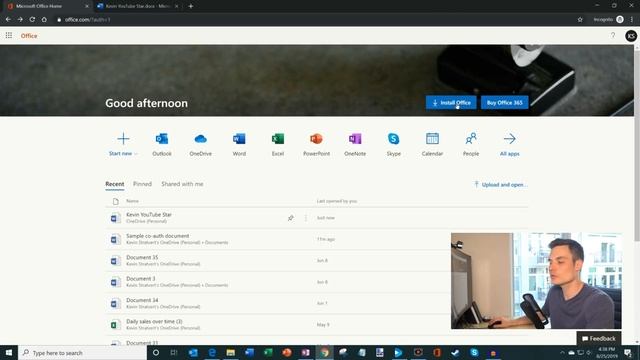
Task: Sort by Last opened by you header
Action: coord(337,201)
